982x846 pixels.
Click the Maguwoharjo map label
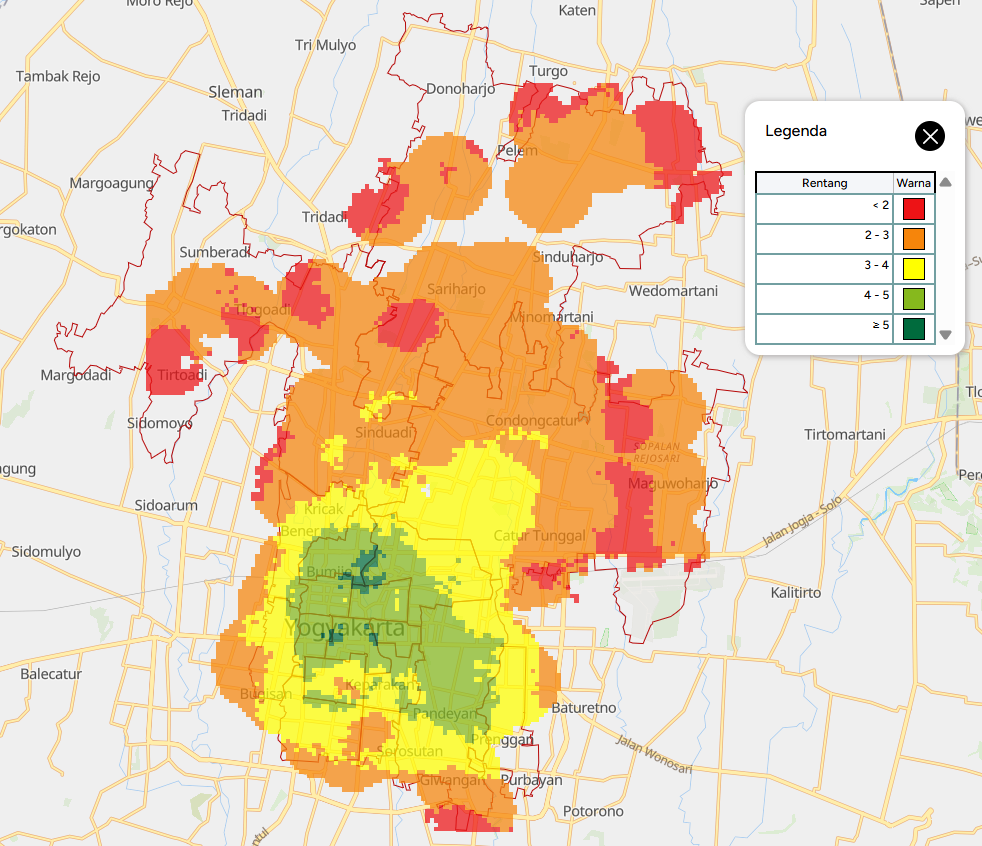[x=673, y=483]
